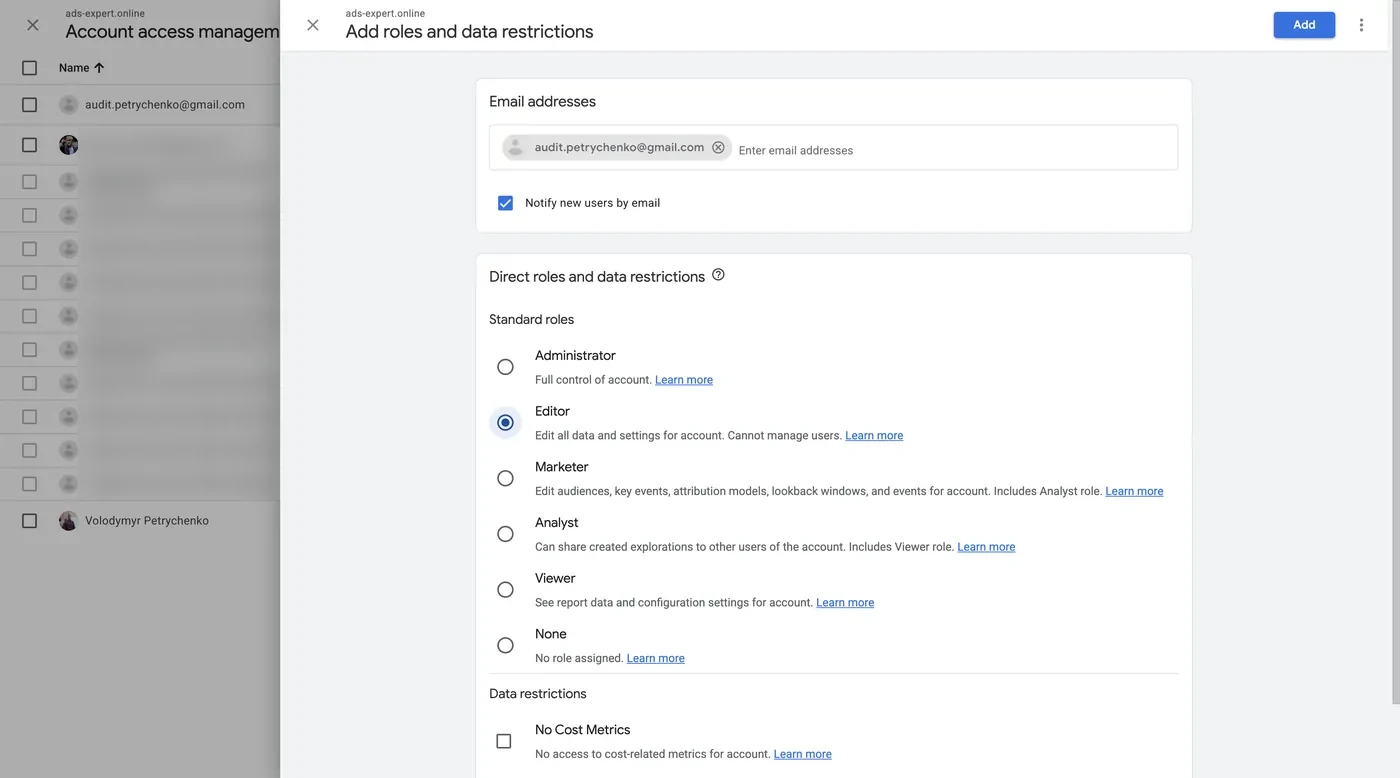Click the Enter email addresses field
This screenshot has width=1400, height=778.
955,150
